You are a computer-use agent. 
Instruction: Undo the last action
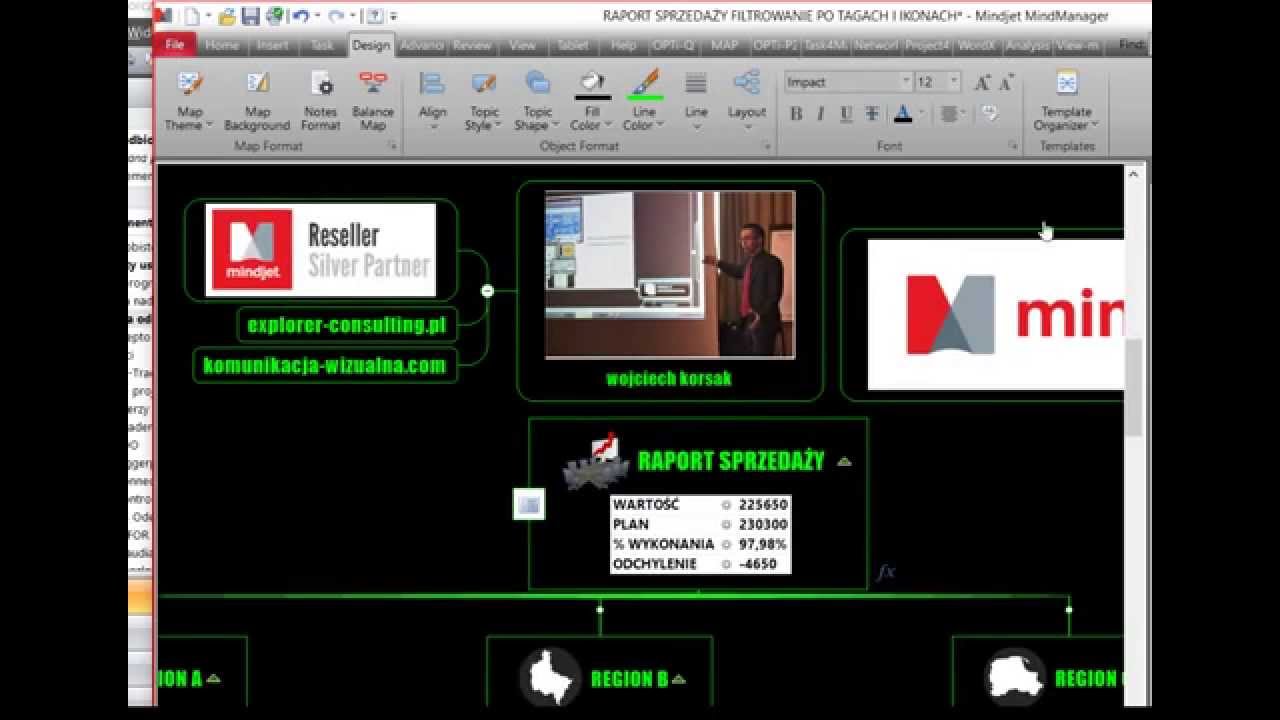300,16
